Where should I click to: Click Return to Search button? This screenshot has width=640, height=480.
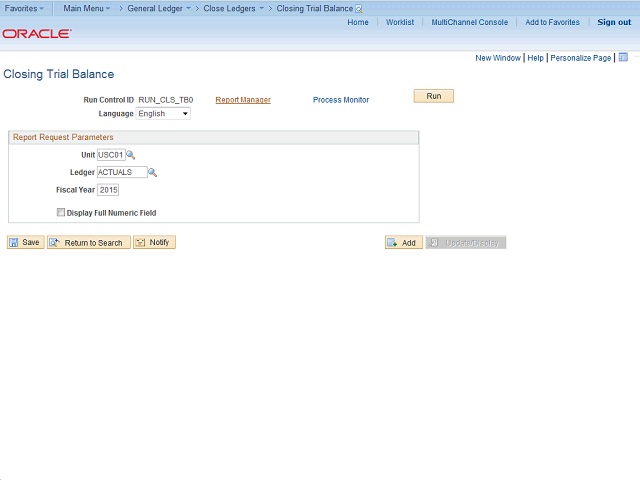coord(89,242)
